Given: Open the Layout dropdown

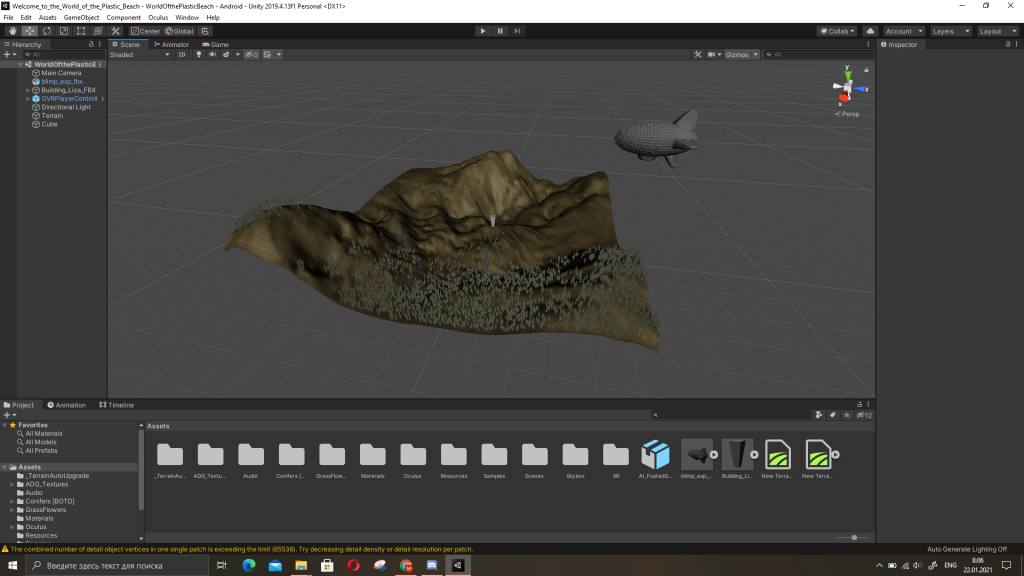Looking at the screenshot, I should coord(998,31).
